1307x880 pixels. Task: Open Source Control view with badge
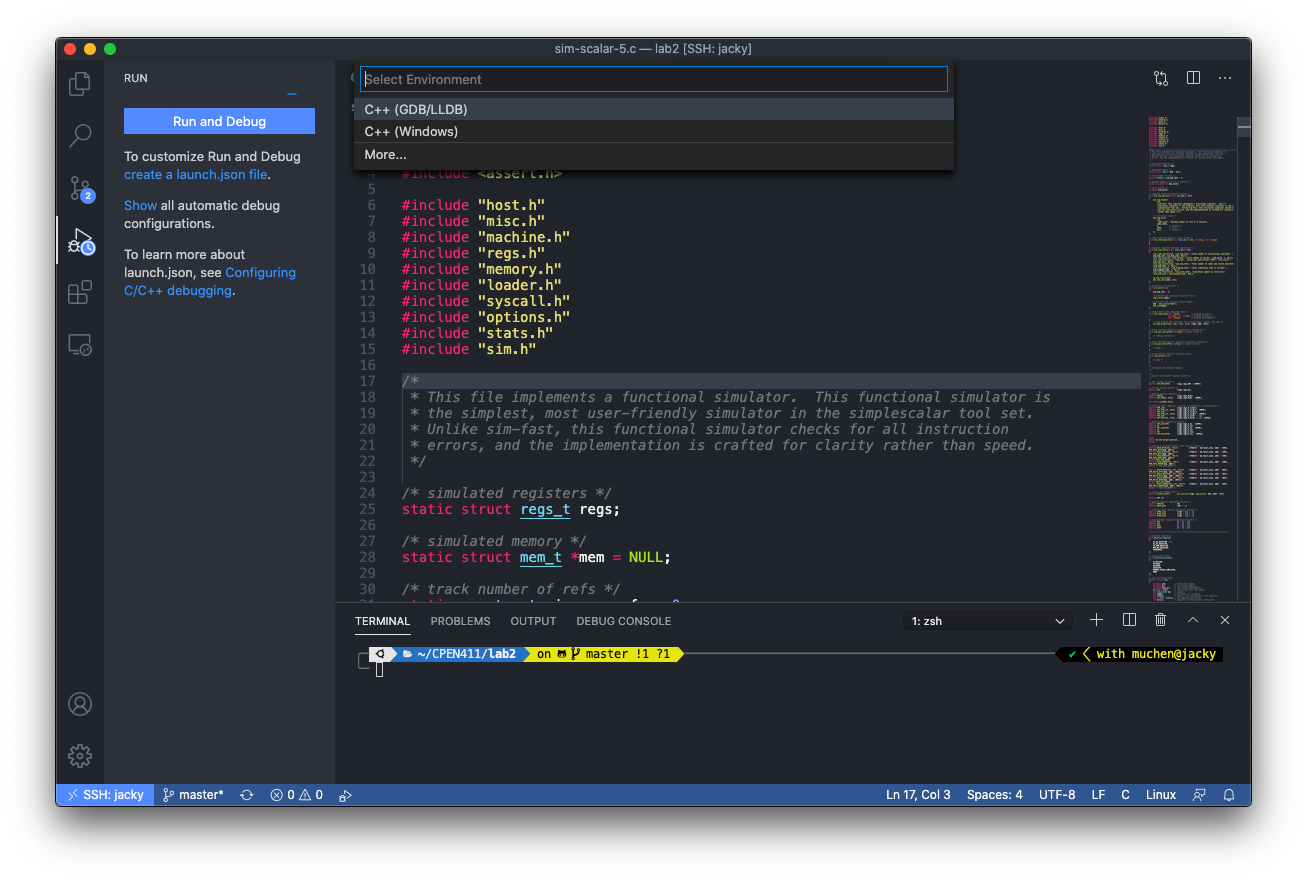coord(80,188)
